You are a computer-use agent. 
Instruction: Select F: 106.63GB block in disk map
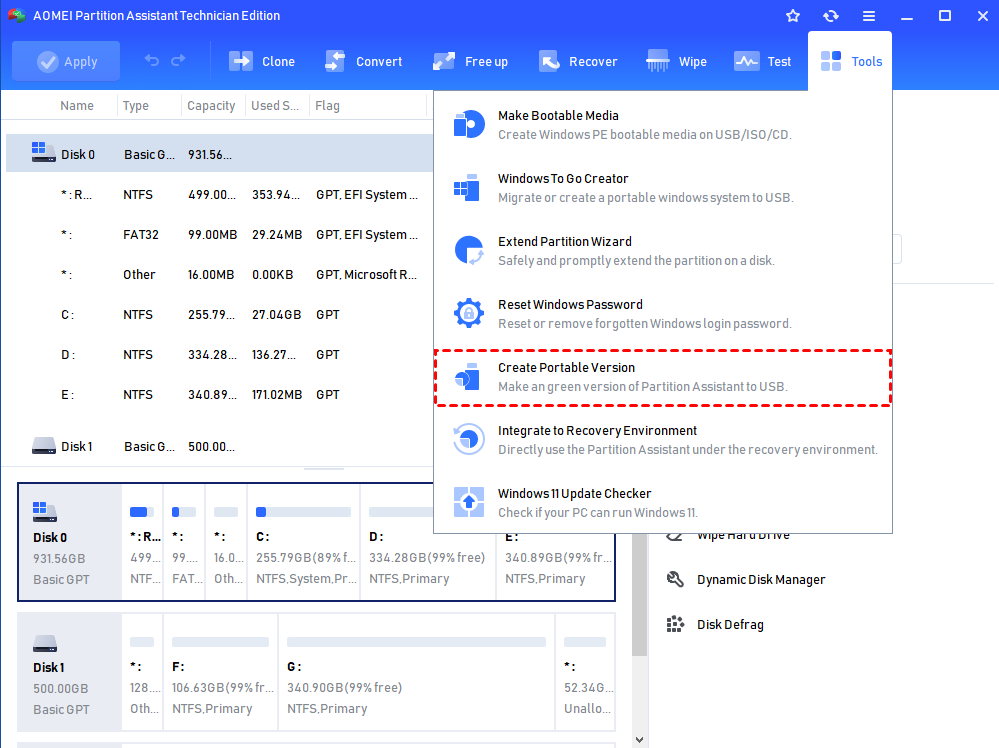coord(220,672)
